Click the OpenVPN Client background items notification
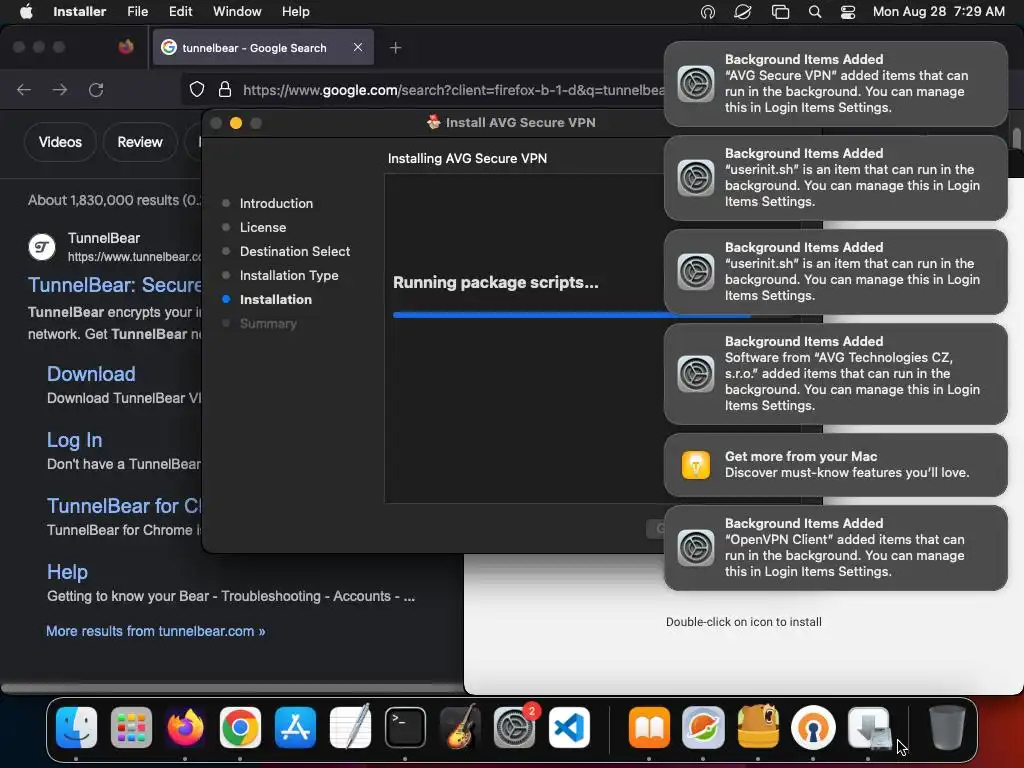 click(835, 548)
